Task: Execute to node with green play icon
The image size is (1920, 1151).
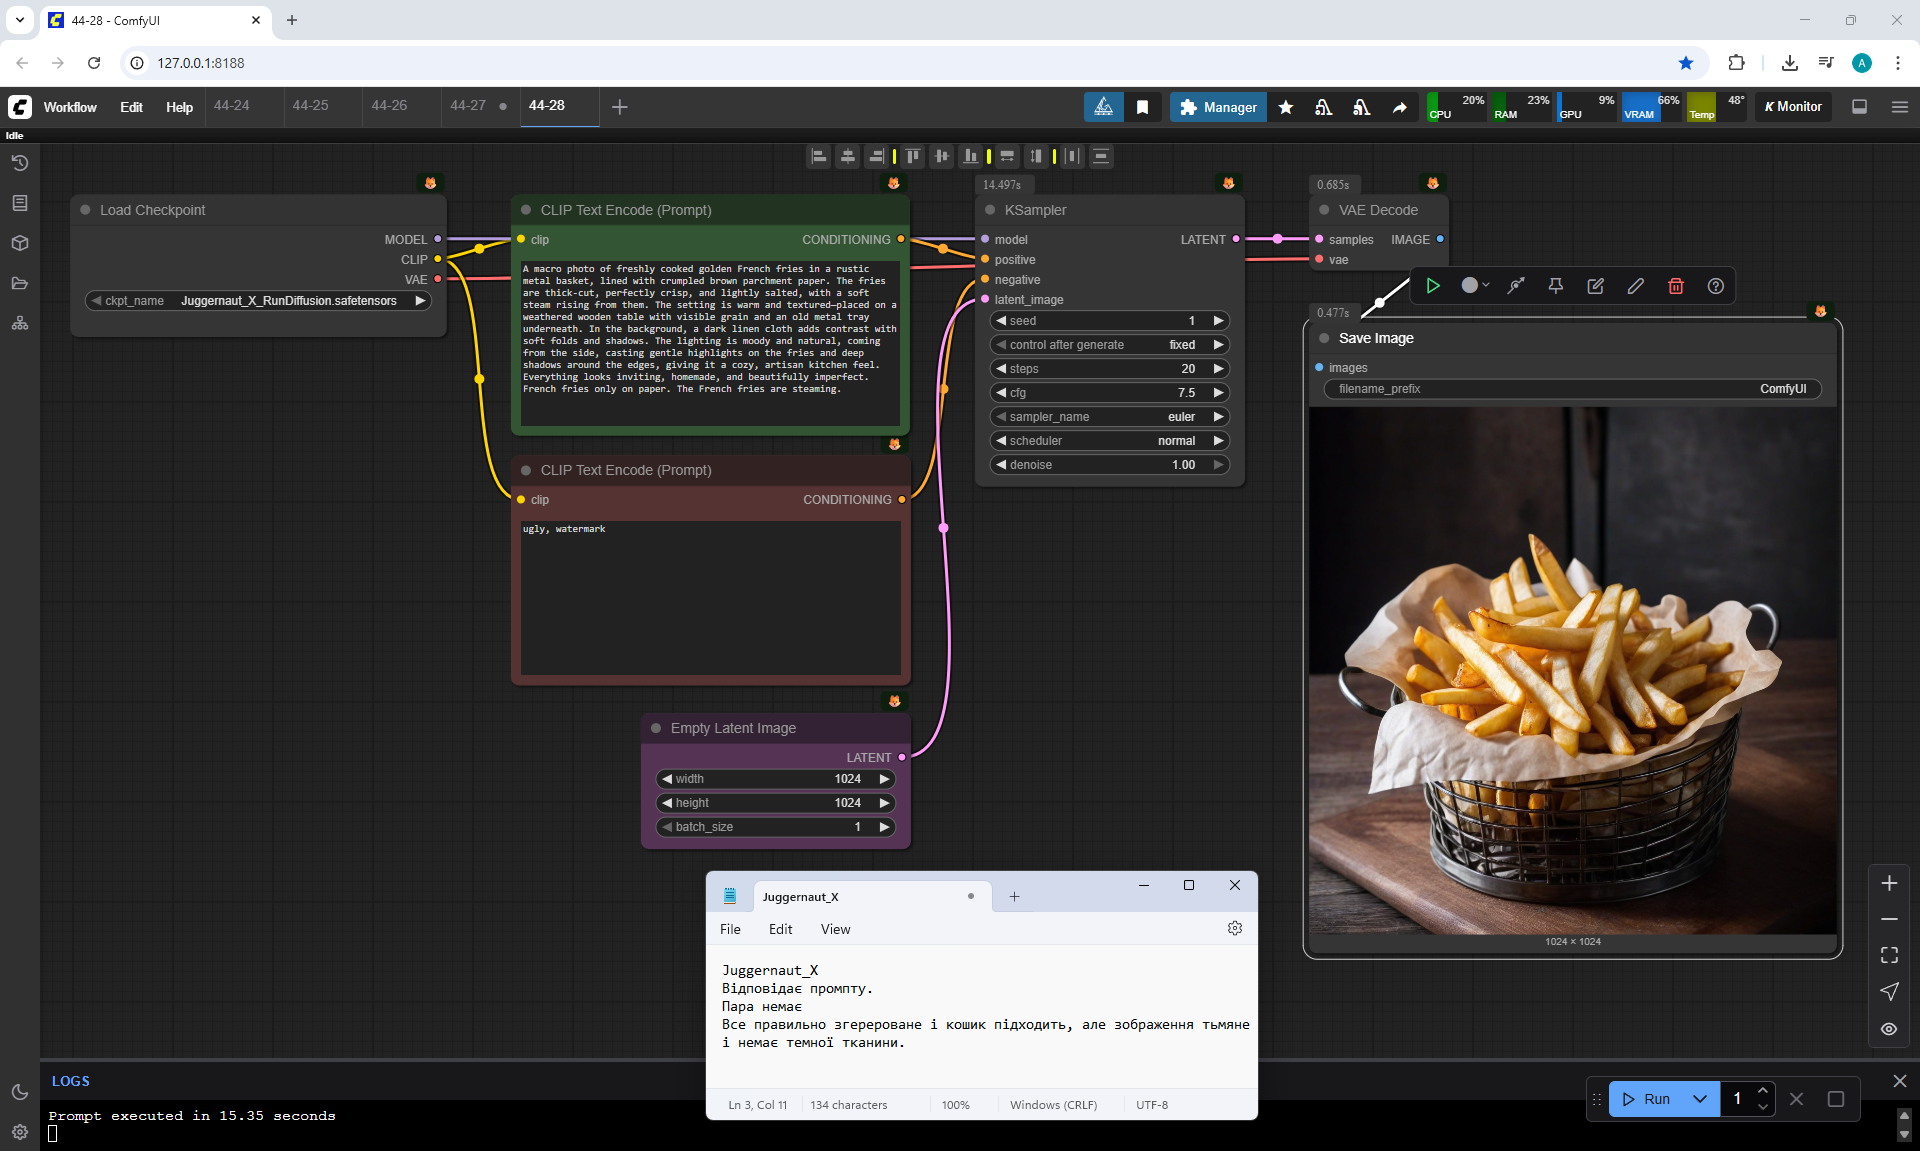Action: pos(1432,286)
